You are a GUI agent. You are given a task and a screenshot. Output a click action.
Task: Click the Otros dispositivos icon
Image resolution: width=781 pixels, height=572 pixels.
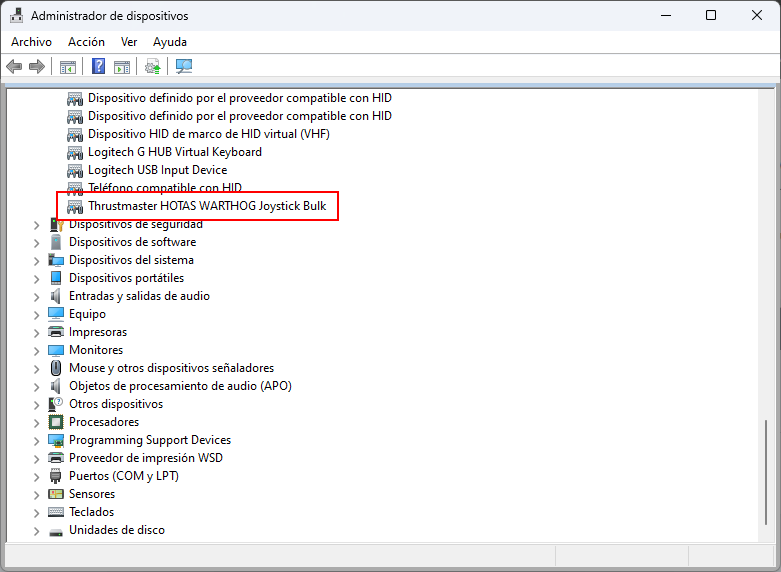[x=56, y=404]
